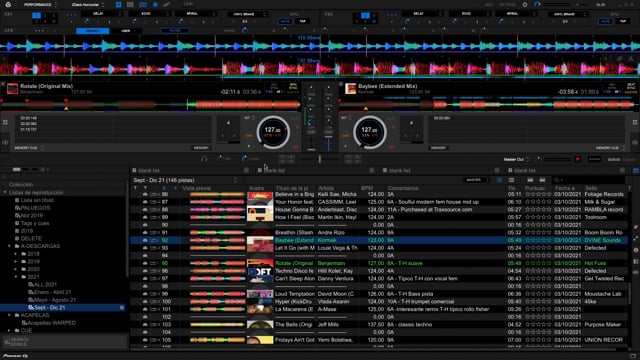
Task: Click Rotate (Original Mix) album art on deck 1
Action: 12,88
